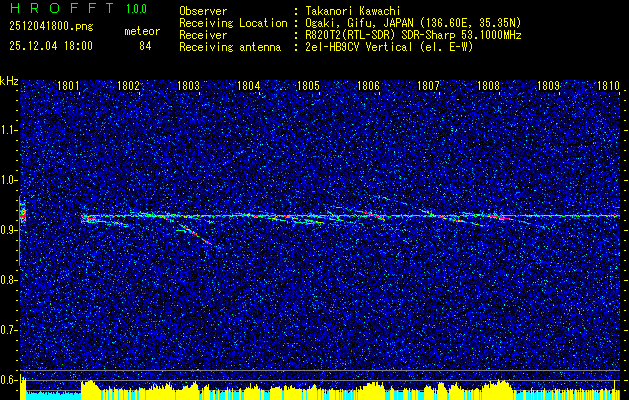
Task: Click the 0.9 kHz axis label
Action: tap(7, 230)
